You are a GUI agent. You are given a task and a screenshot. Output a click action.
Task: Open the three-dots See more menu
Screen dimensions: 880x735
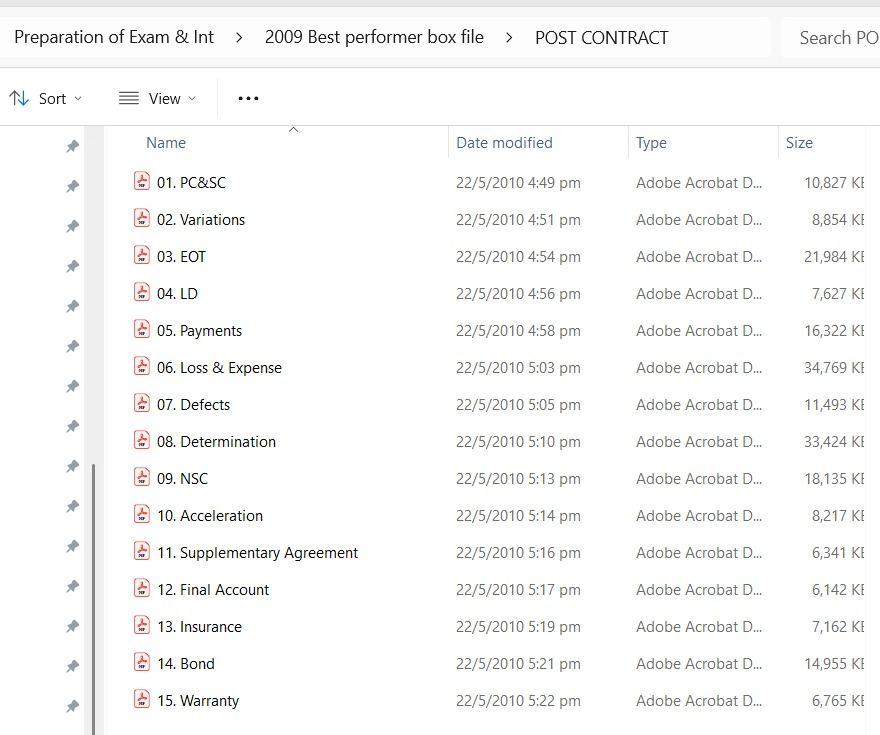click(x=248, y=98)
